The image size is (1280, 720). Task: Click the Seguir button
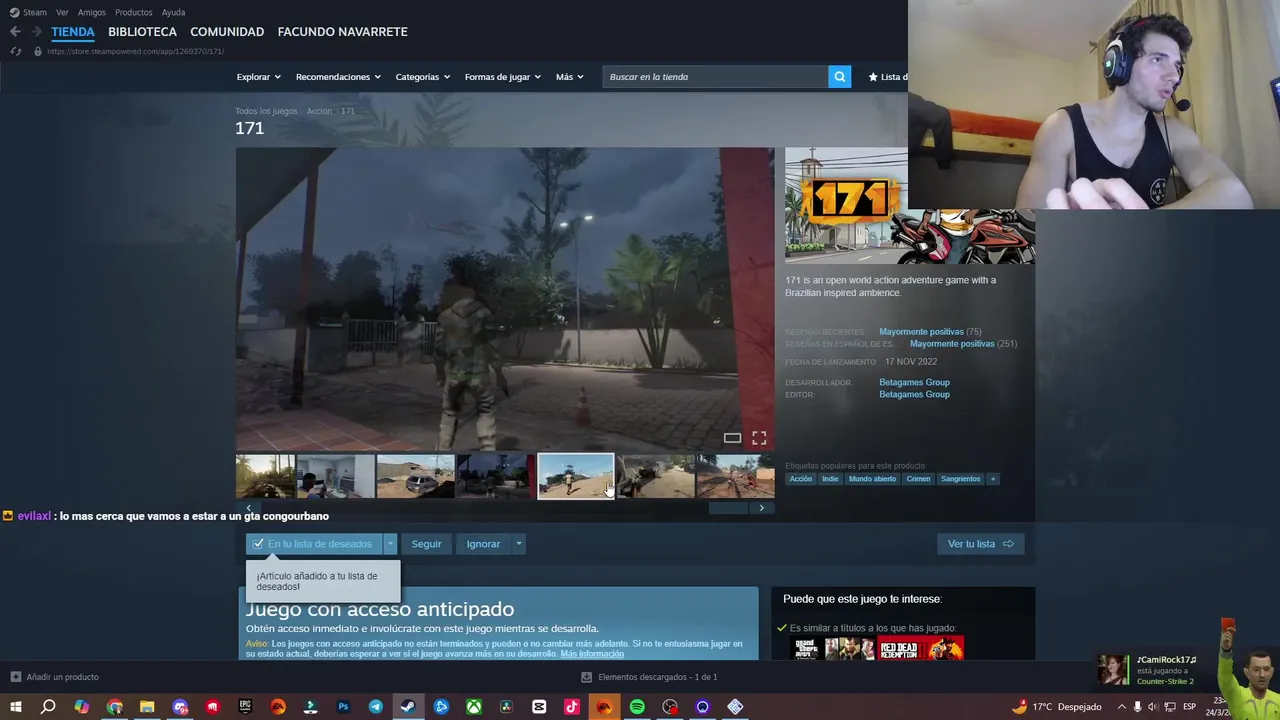click(x=426, y=544)
